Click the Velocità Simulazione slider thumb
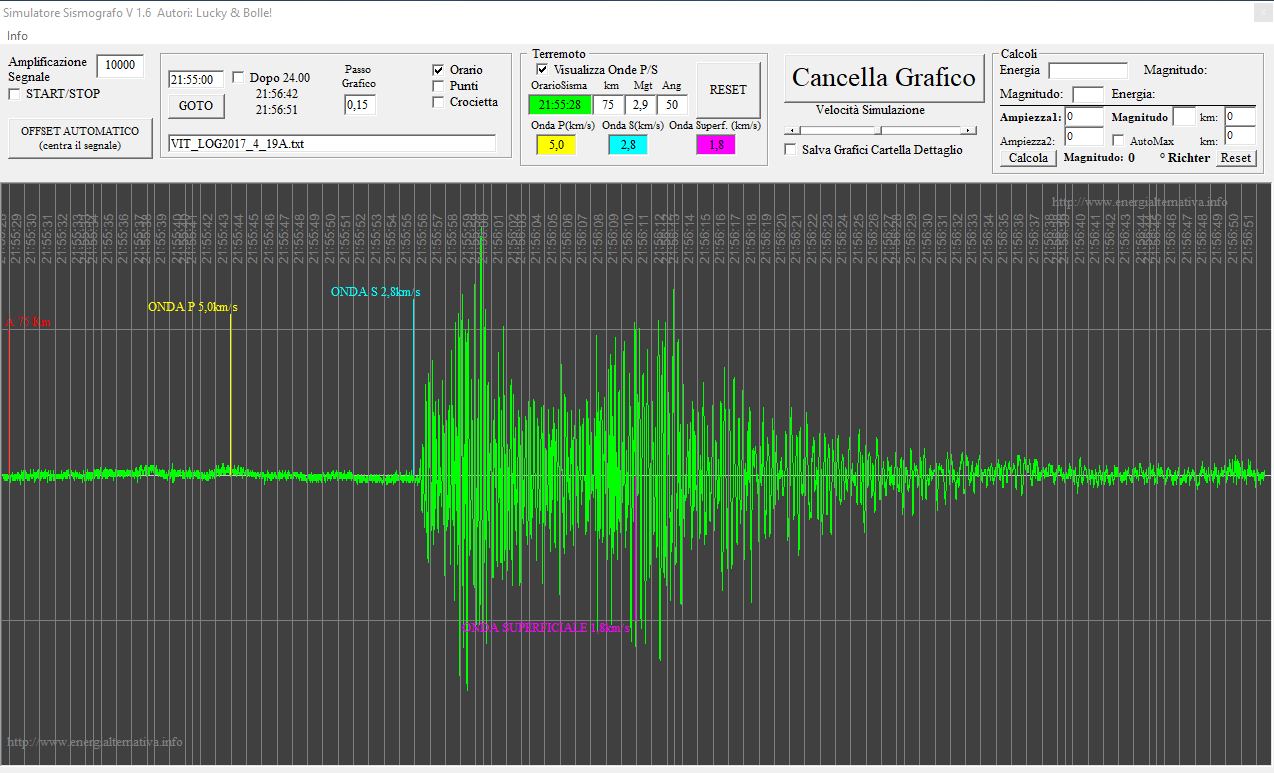The image size is (1274, 773). coord(880,130)
